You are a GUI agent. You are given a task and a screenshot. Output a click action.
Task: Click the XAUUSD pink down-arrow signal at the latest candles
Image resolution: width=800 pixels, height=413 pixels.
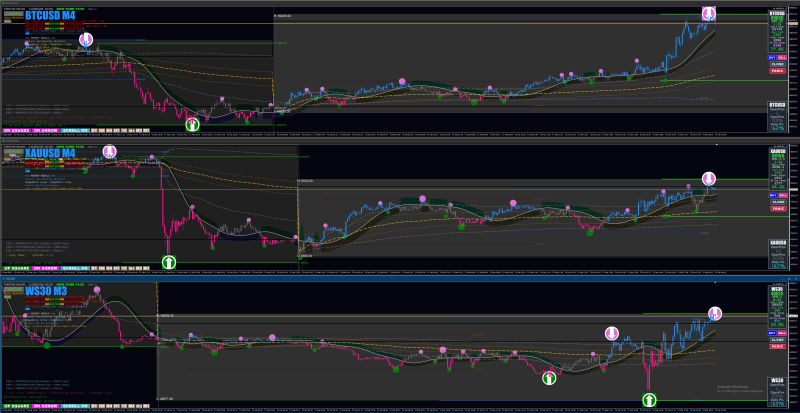tap(709, 179)
